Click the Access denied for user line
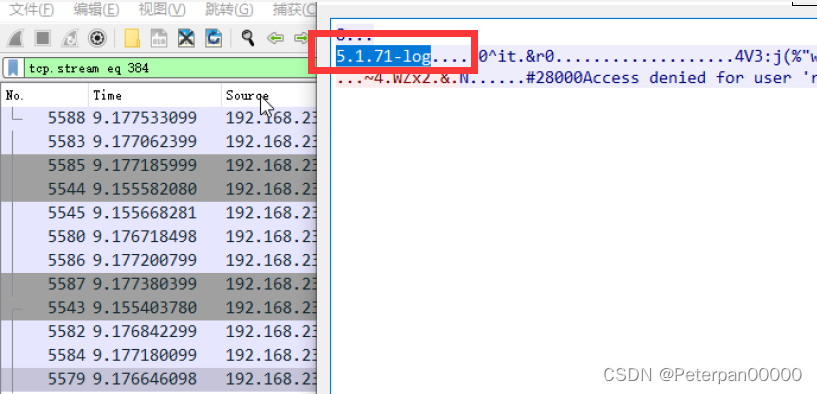Viewport: 817px width, 394px height. [x=576, y=78]
